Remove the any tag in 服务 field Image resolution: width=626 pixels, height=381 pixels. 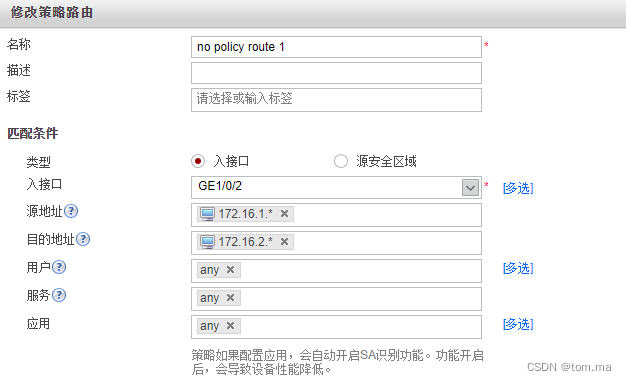(230, 298)
